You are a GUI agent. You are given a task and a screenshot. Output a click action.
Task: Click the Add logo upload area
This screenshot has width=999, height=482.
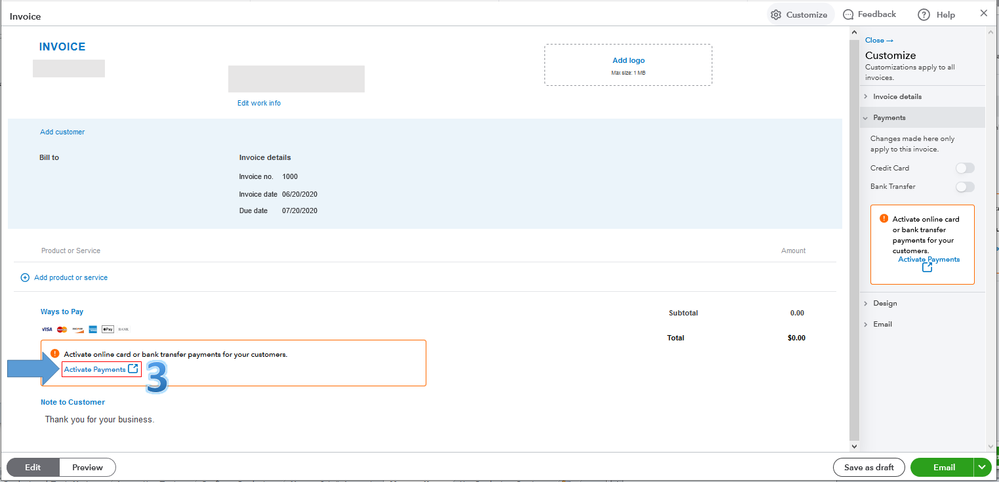point(628,65)
